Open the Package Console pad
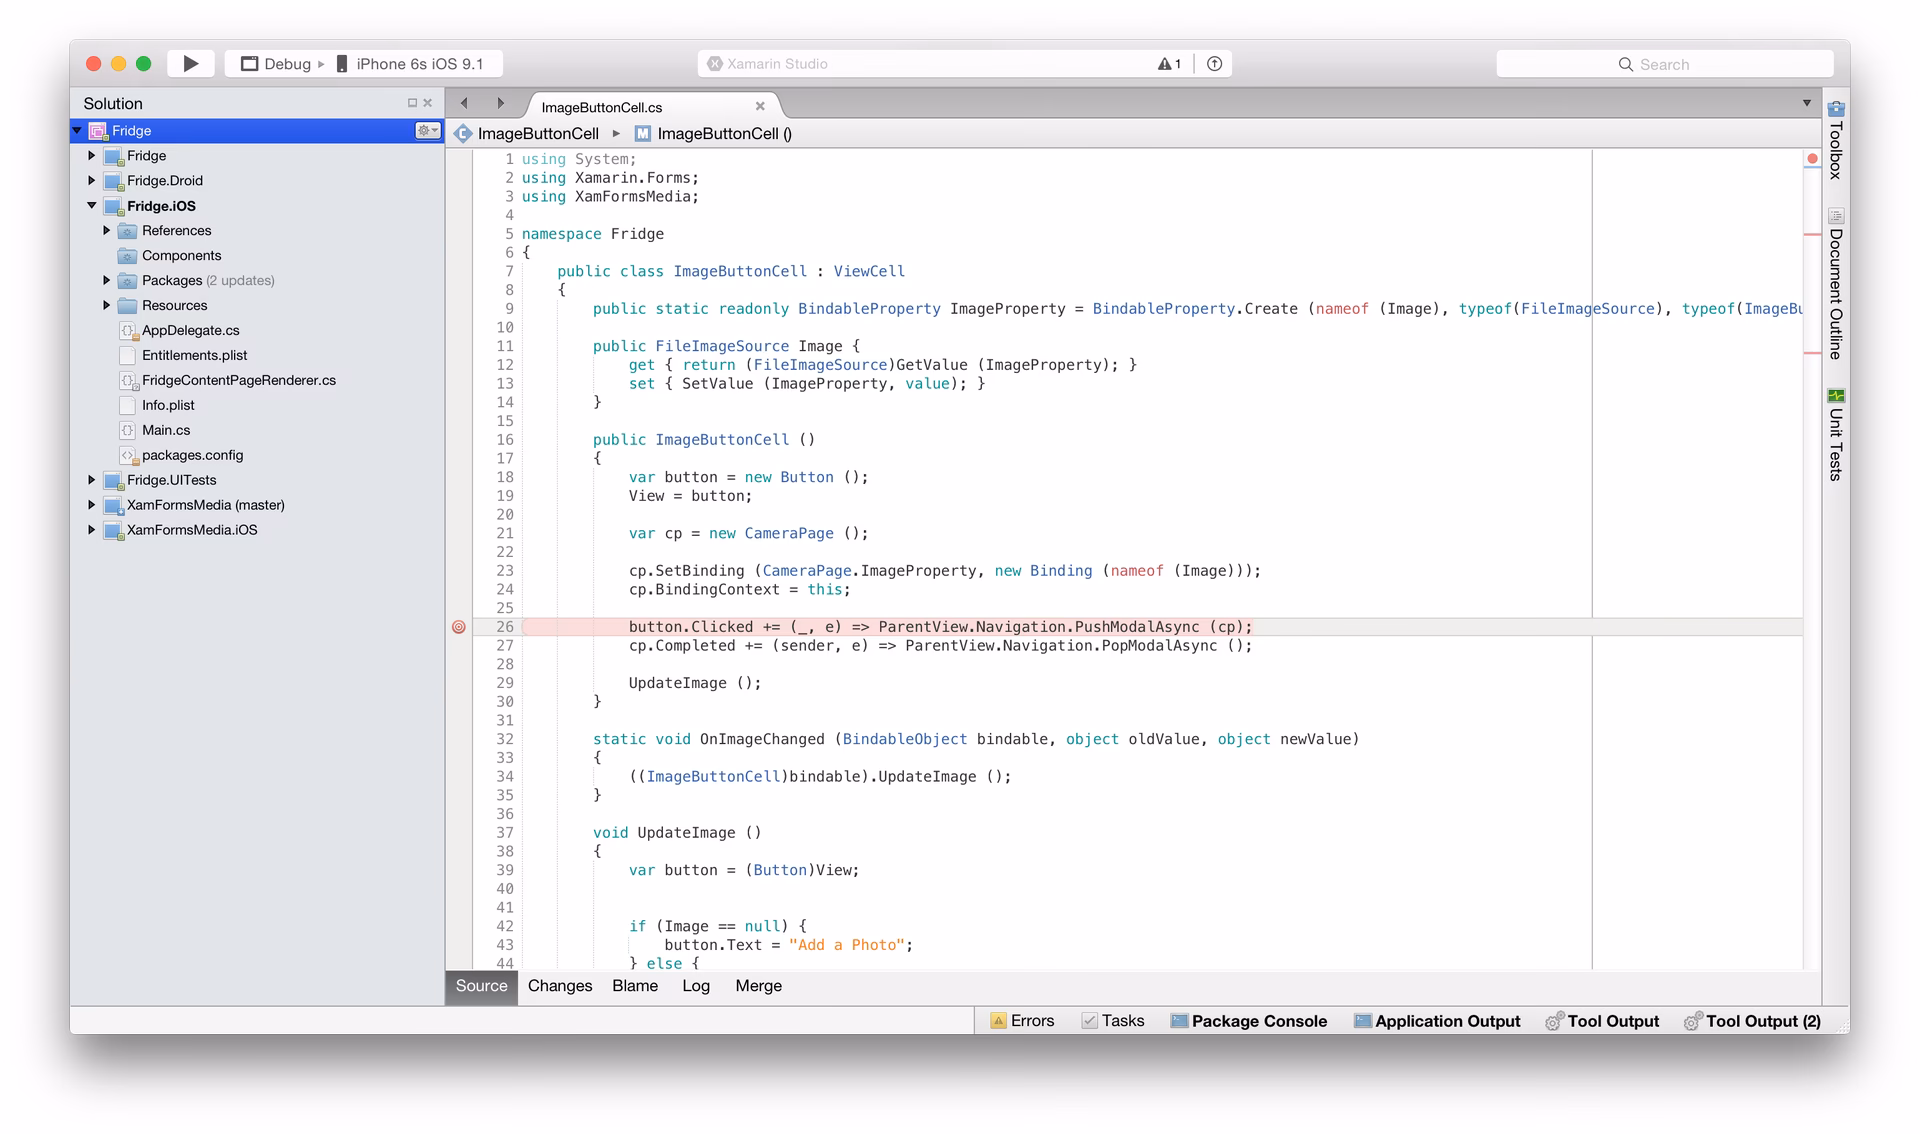Viewport: 1920px width, 1134px height. coord(1249,1021)
